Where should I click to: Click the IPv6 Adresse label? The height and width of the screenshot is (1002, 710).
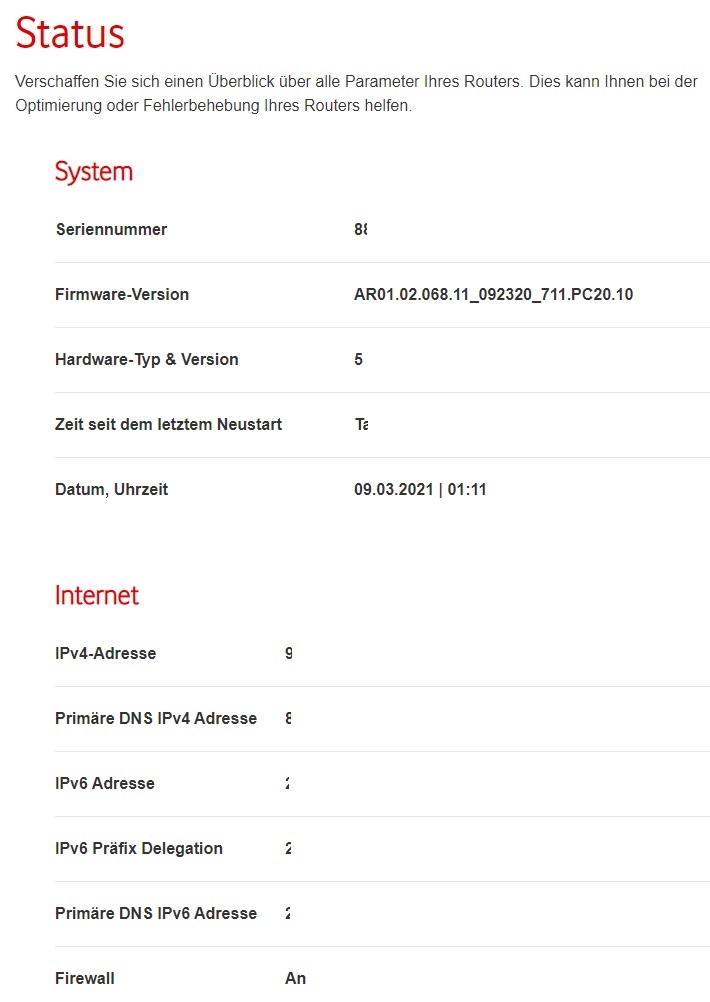(105, 784)
